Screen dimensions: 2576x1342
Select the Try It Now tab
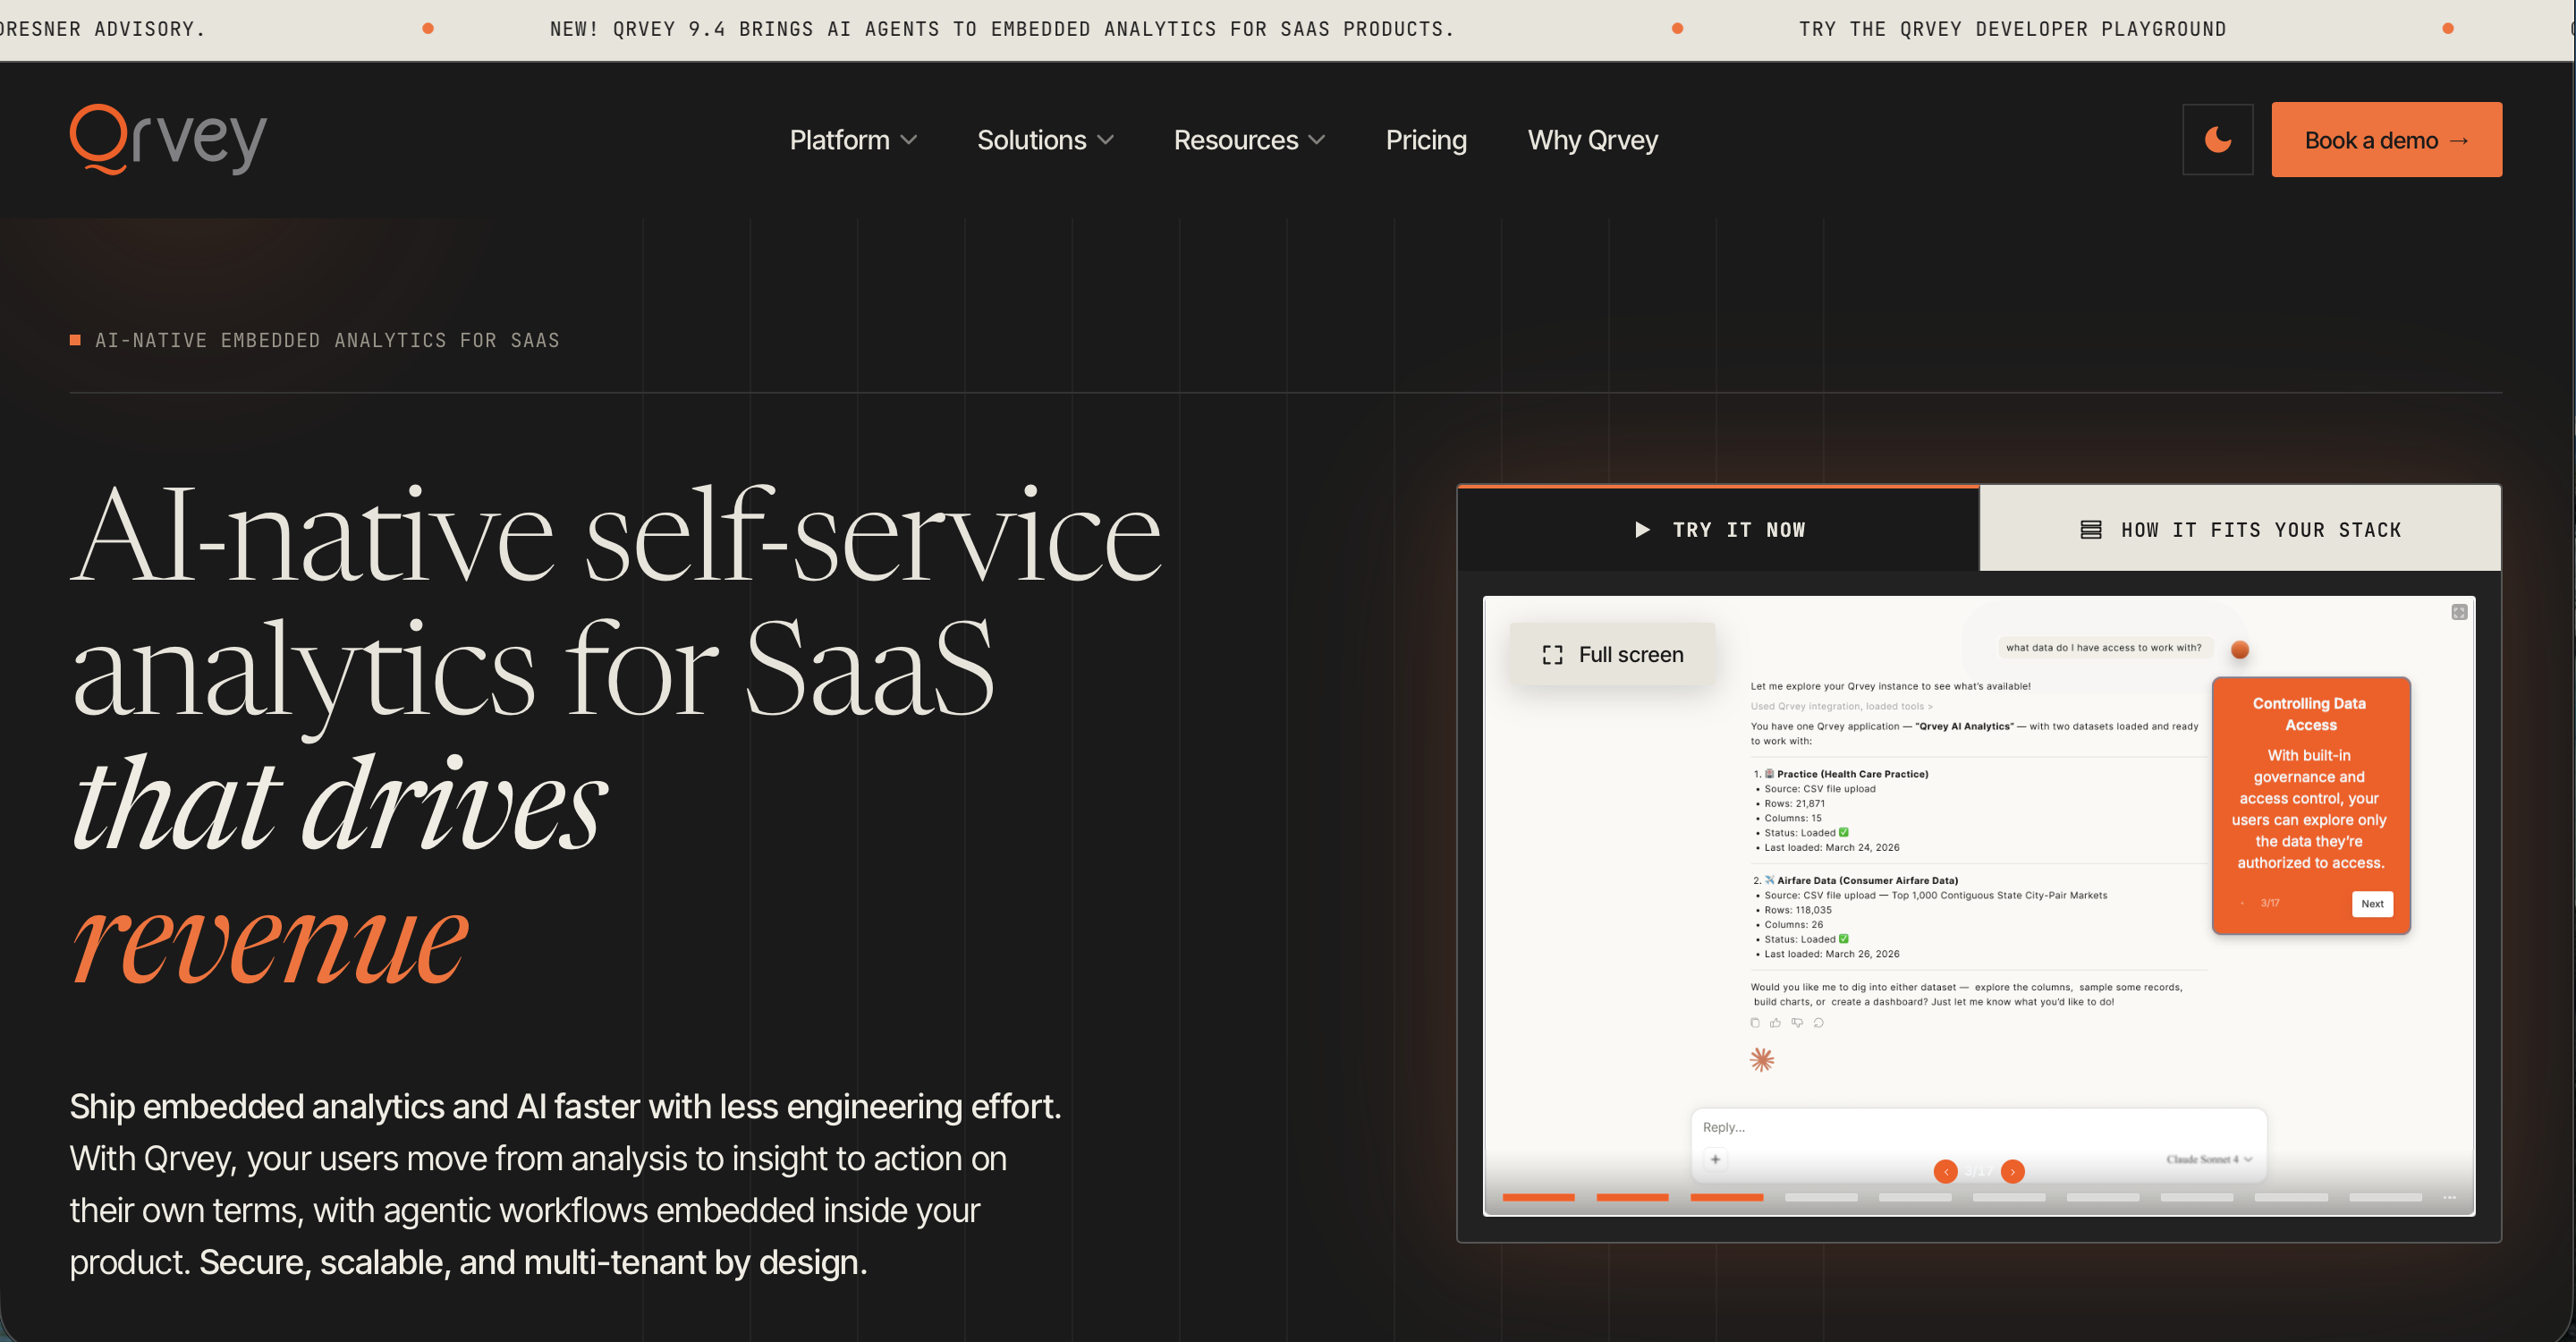click(1718, 529)
